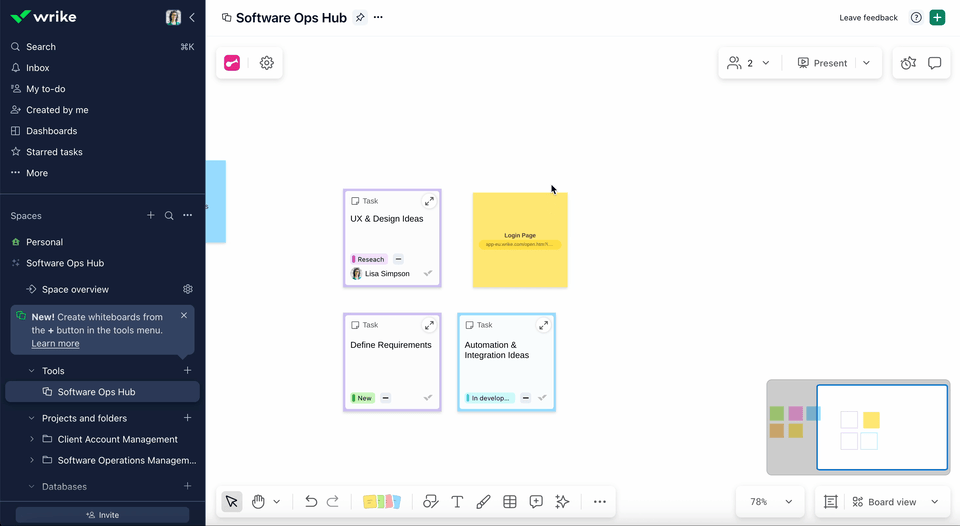Collapse the left sidebar

pos(192,17)
